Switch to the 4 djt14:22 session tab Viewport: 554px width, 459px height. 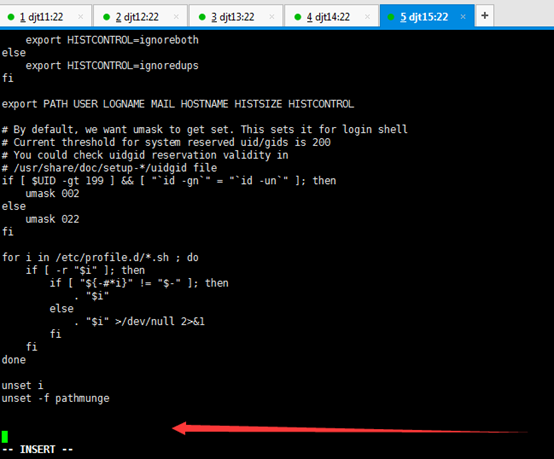[x=331, y=16]
